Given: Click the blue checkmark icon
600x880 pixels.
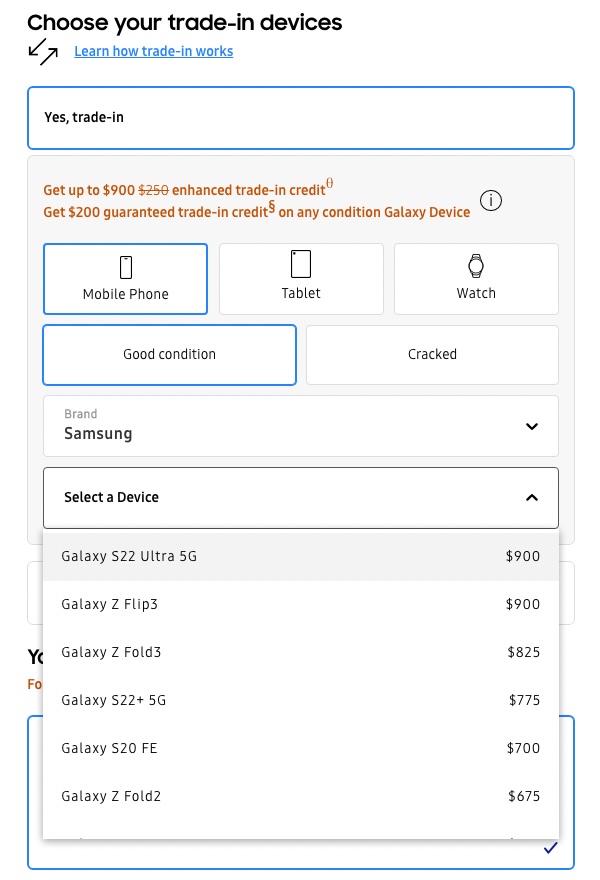Looking at the screenshot, I should [x=550, y=848].
